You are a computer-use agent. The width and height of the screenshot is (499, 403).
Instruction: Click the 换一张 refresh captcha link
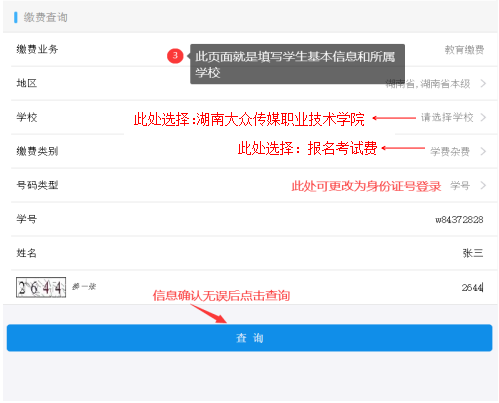pyautogui.click(x=84, y=287)
